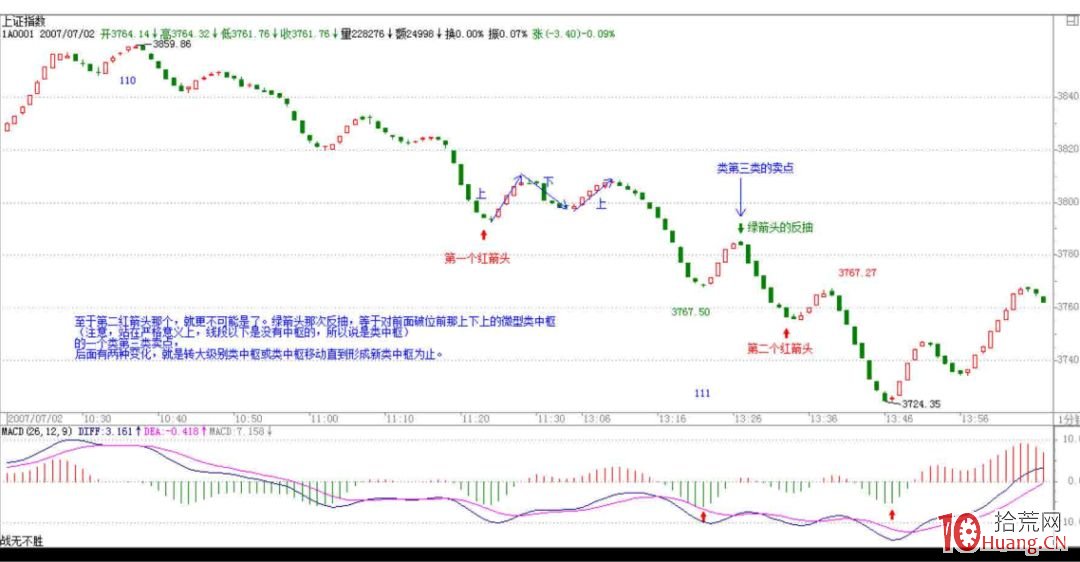The height and width of the screenshot is (562, 1080).
Task: Click the green price label 3767.50
Action: click(691, 312)
